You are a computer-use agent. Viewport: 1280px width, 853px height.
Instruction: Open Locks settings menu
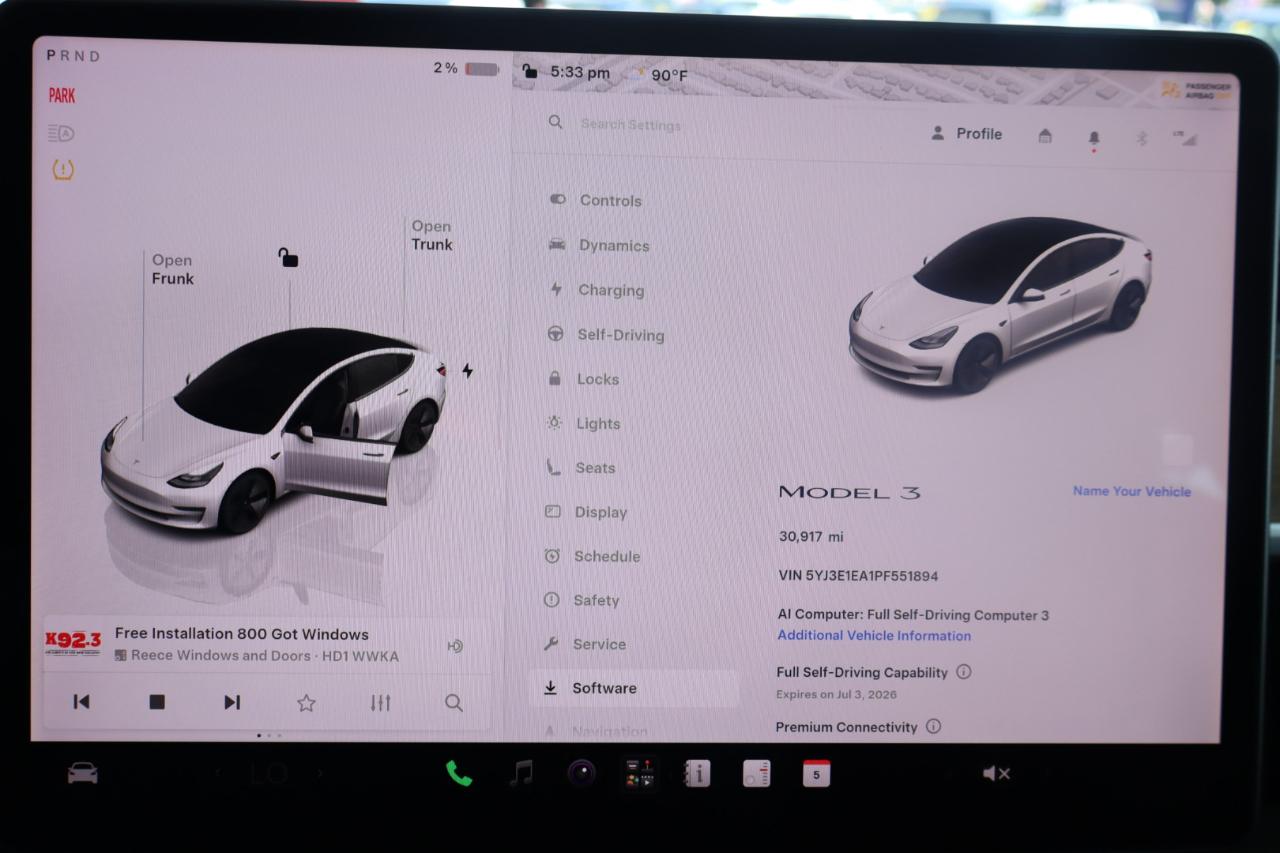point(583,379)
